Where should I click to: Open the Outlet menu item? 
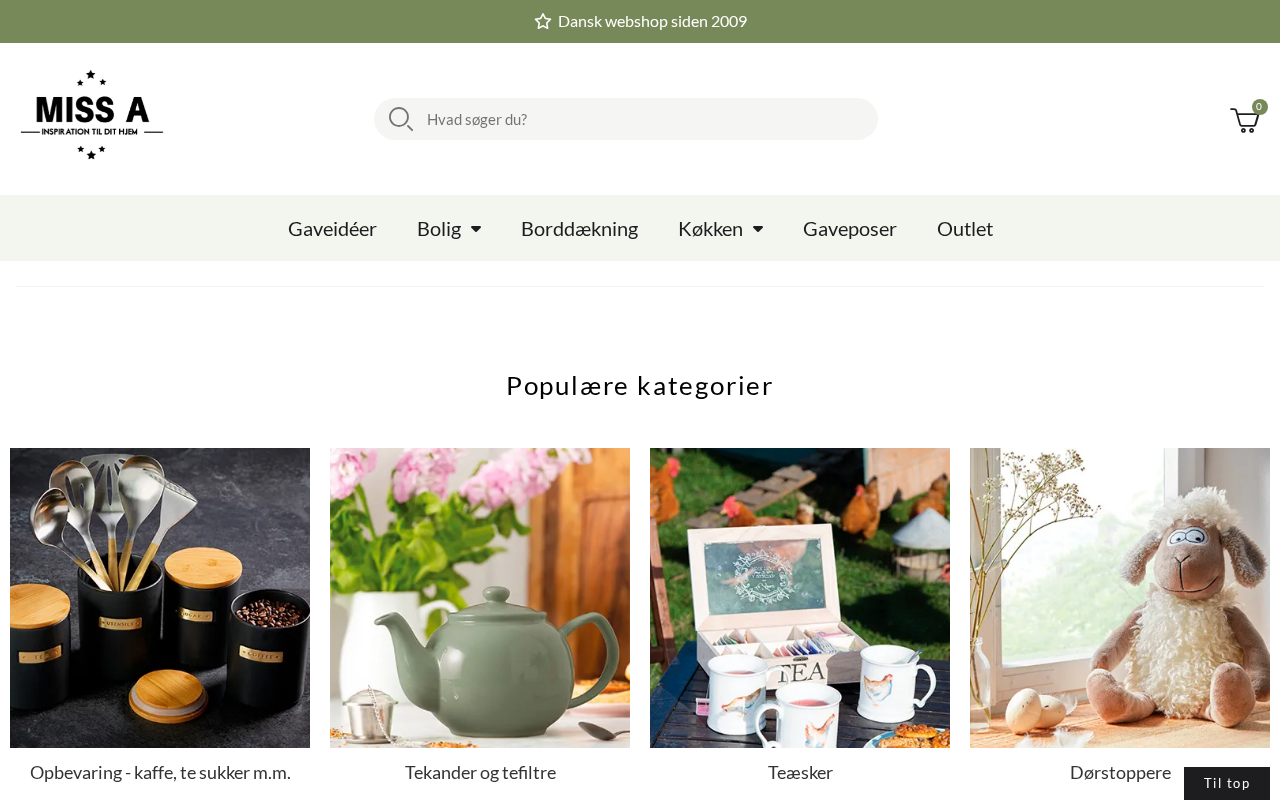[965, 228]
